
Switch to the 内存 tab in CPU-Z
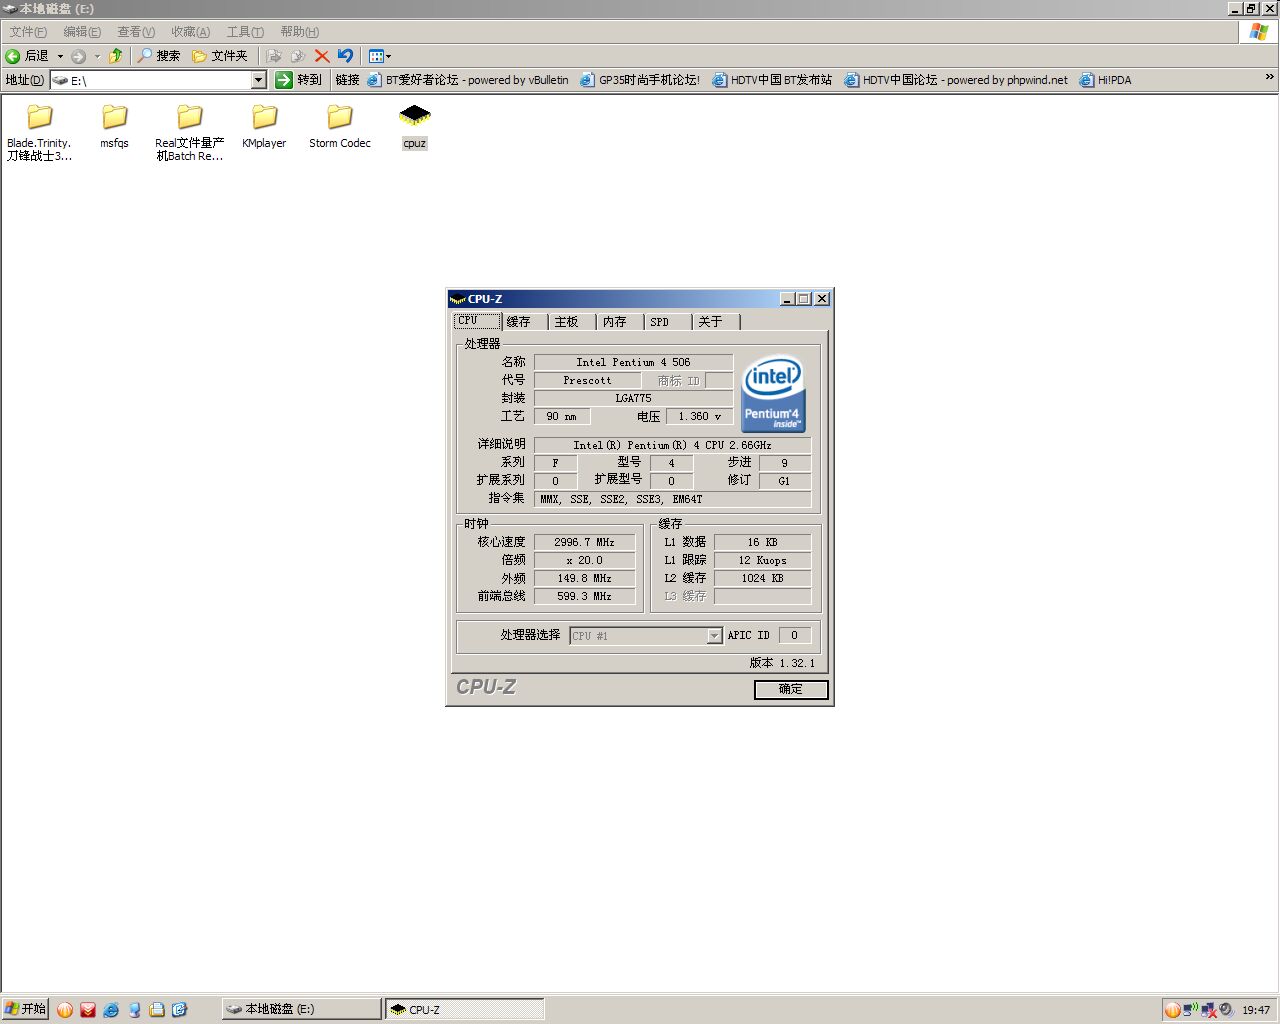pos(621,322)
